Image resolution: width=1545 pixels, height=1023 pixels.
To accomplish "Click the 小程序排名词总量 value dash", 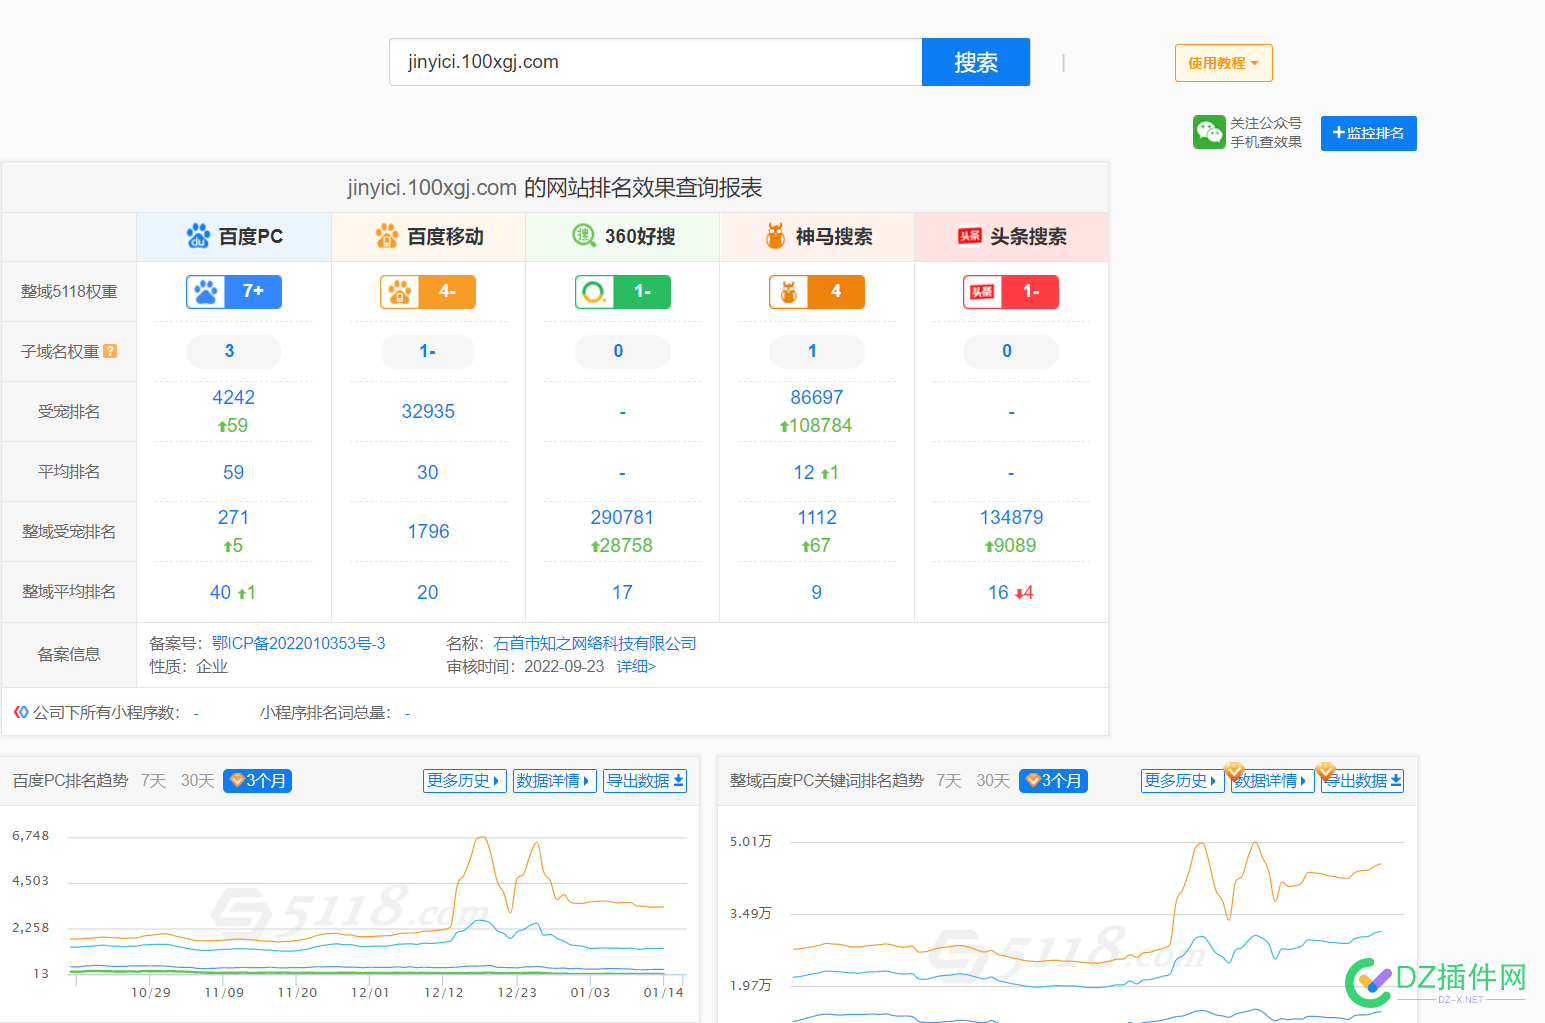I will pos(407,713).
